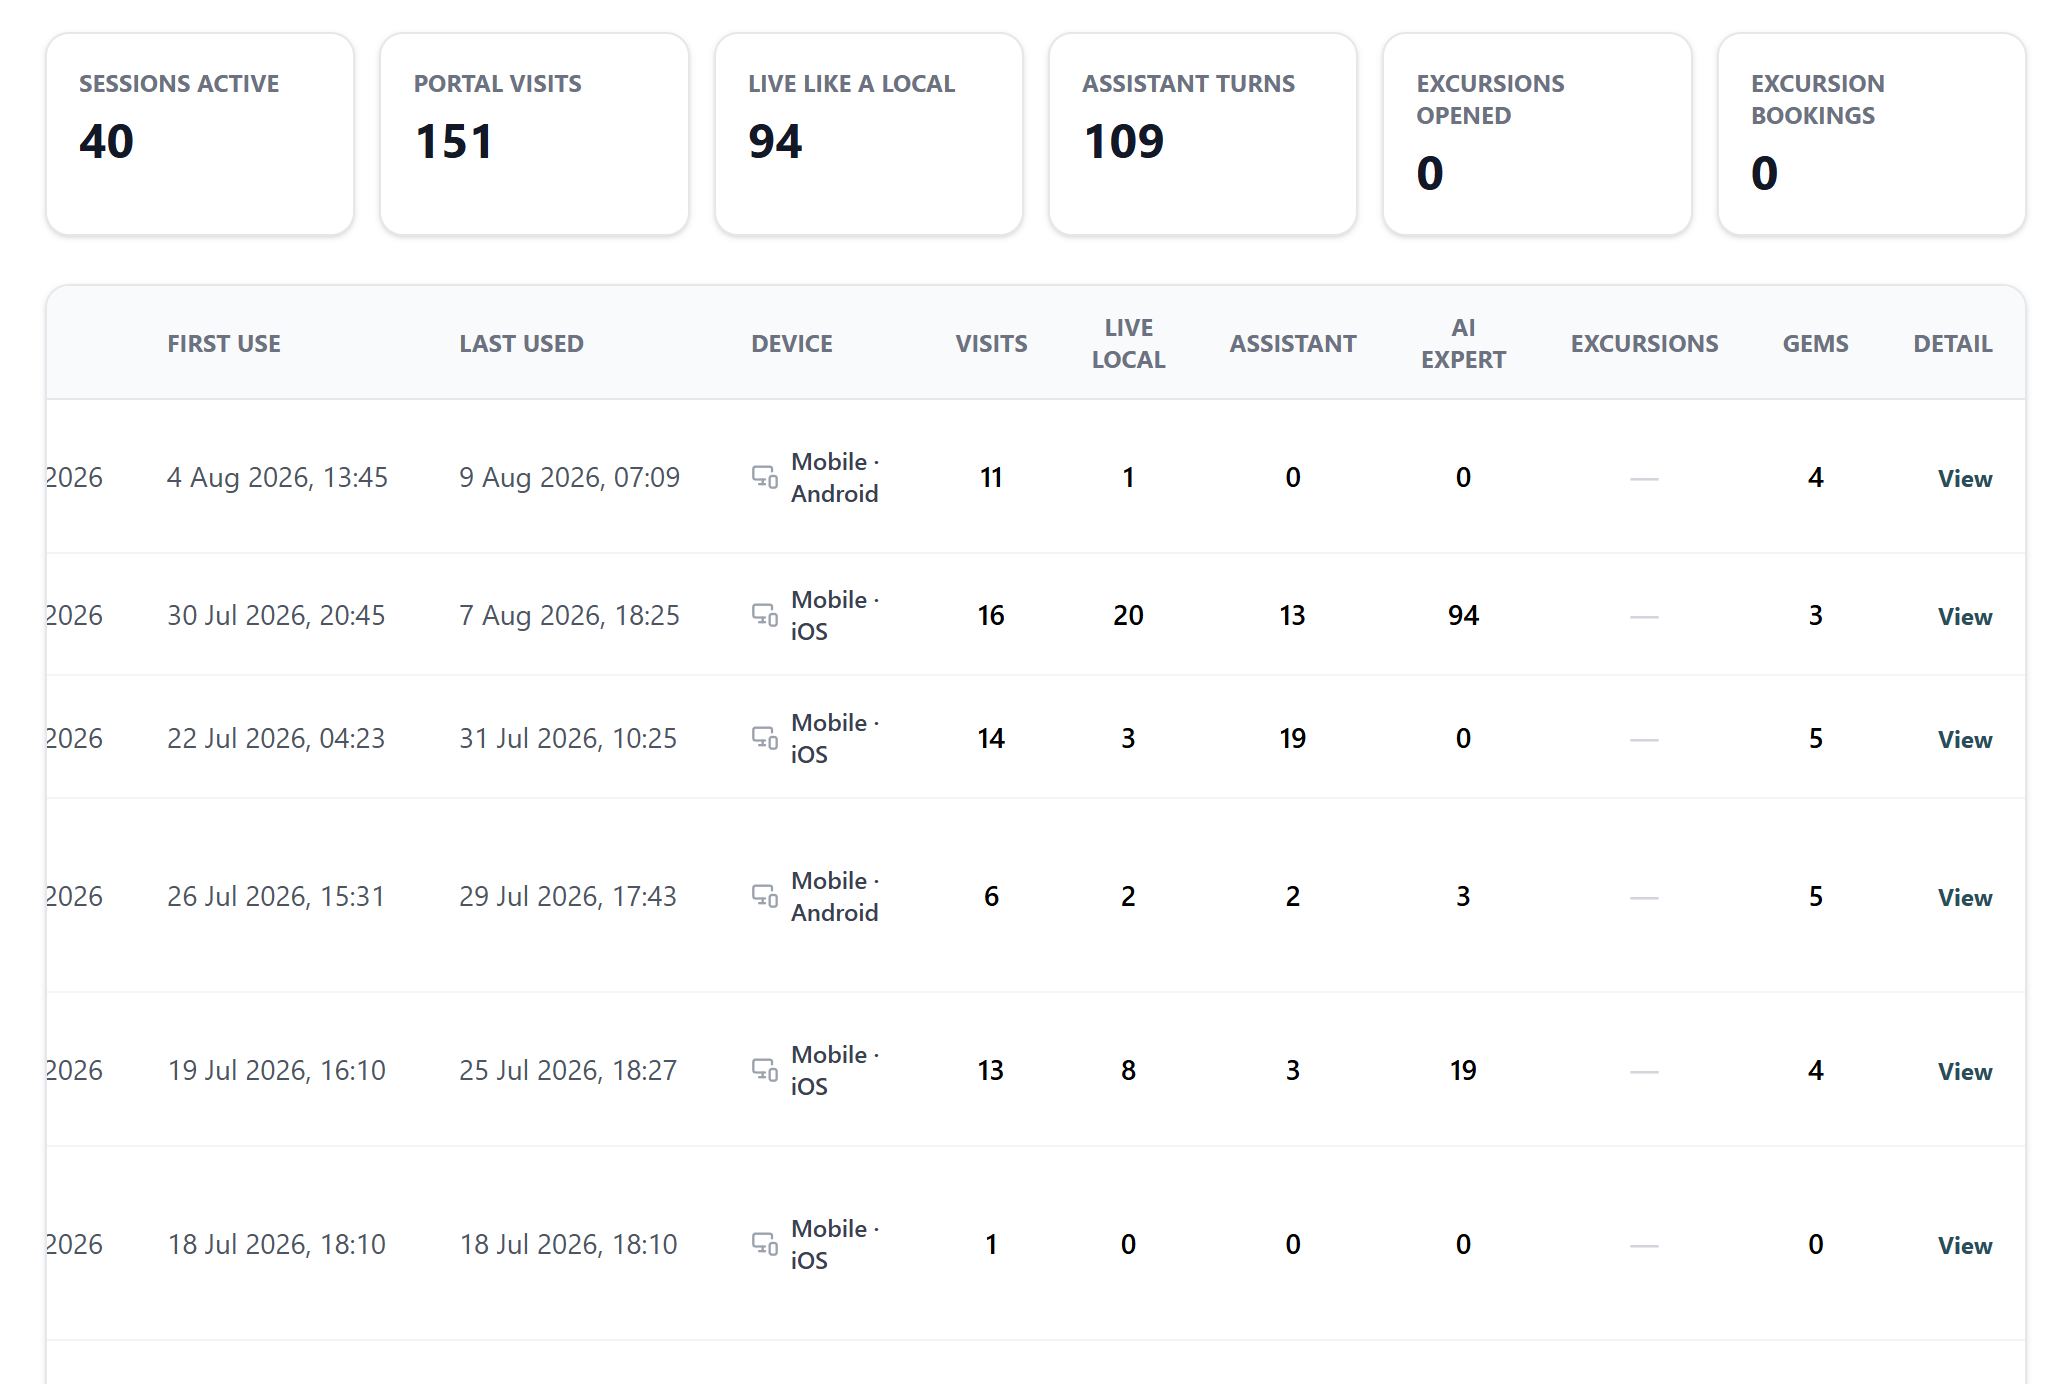
Task: Open View link for 7 Aug 2026 session
Action: pos(1964,616)
